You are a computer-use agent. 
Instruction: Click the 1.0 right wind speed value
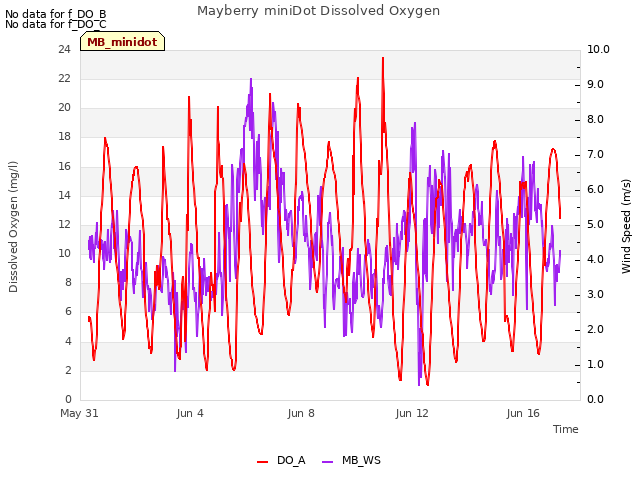595,364
